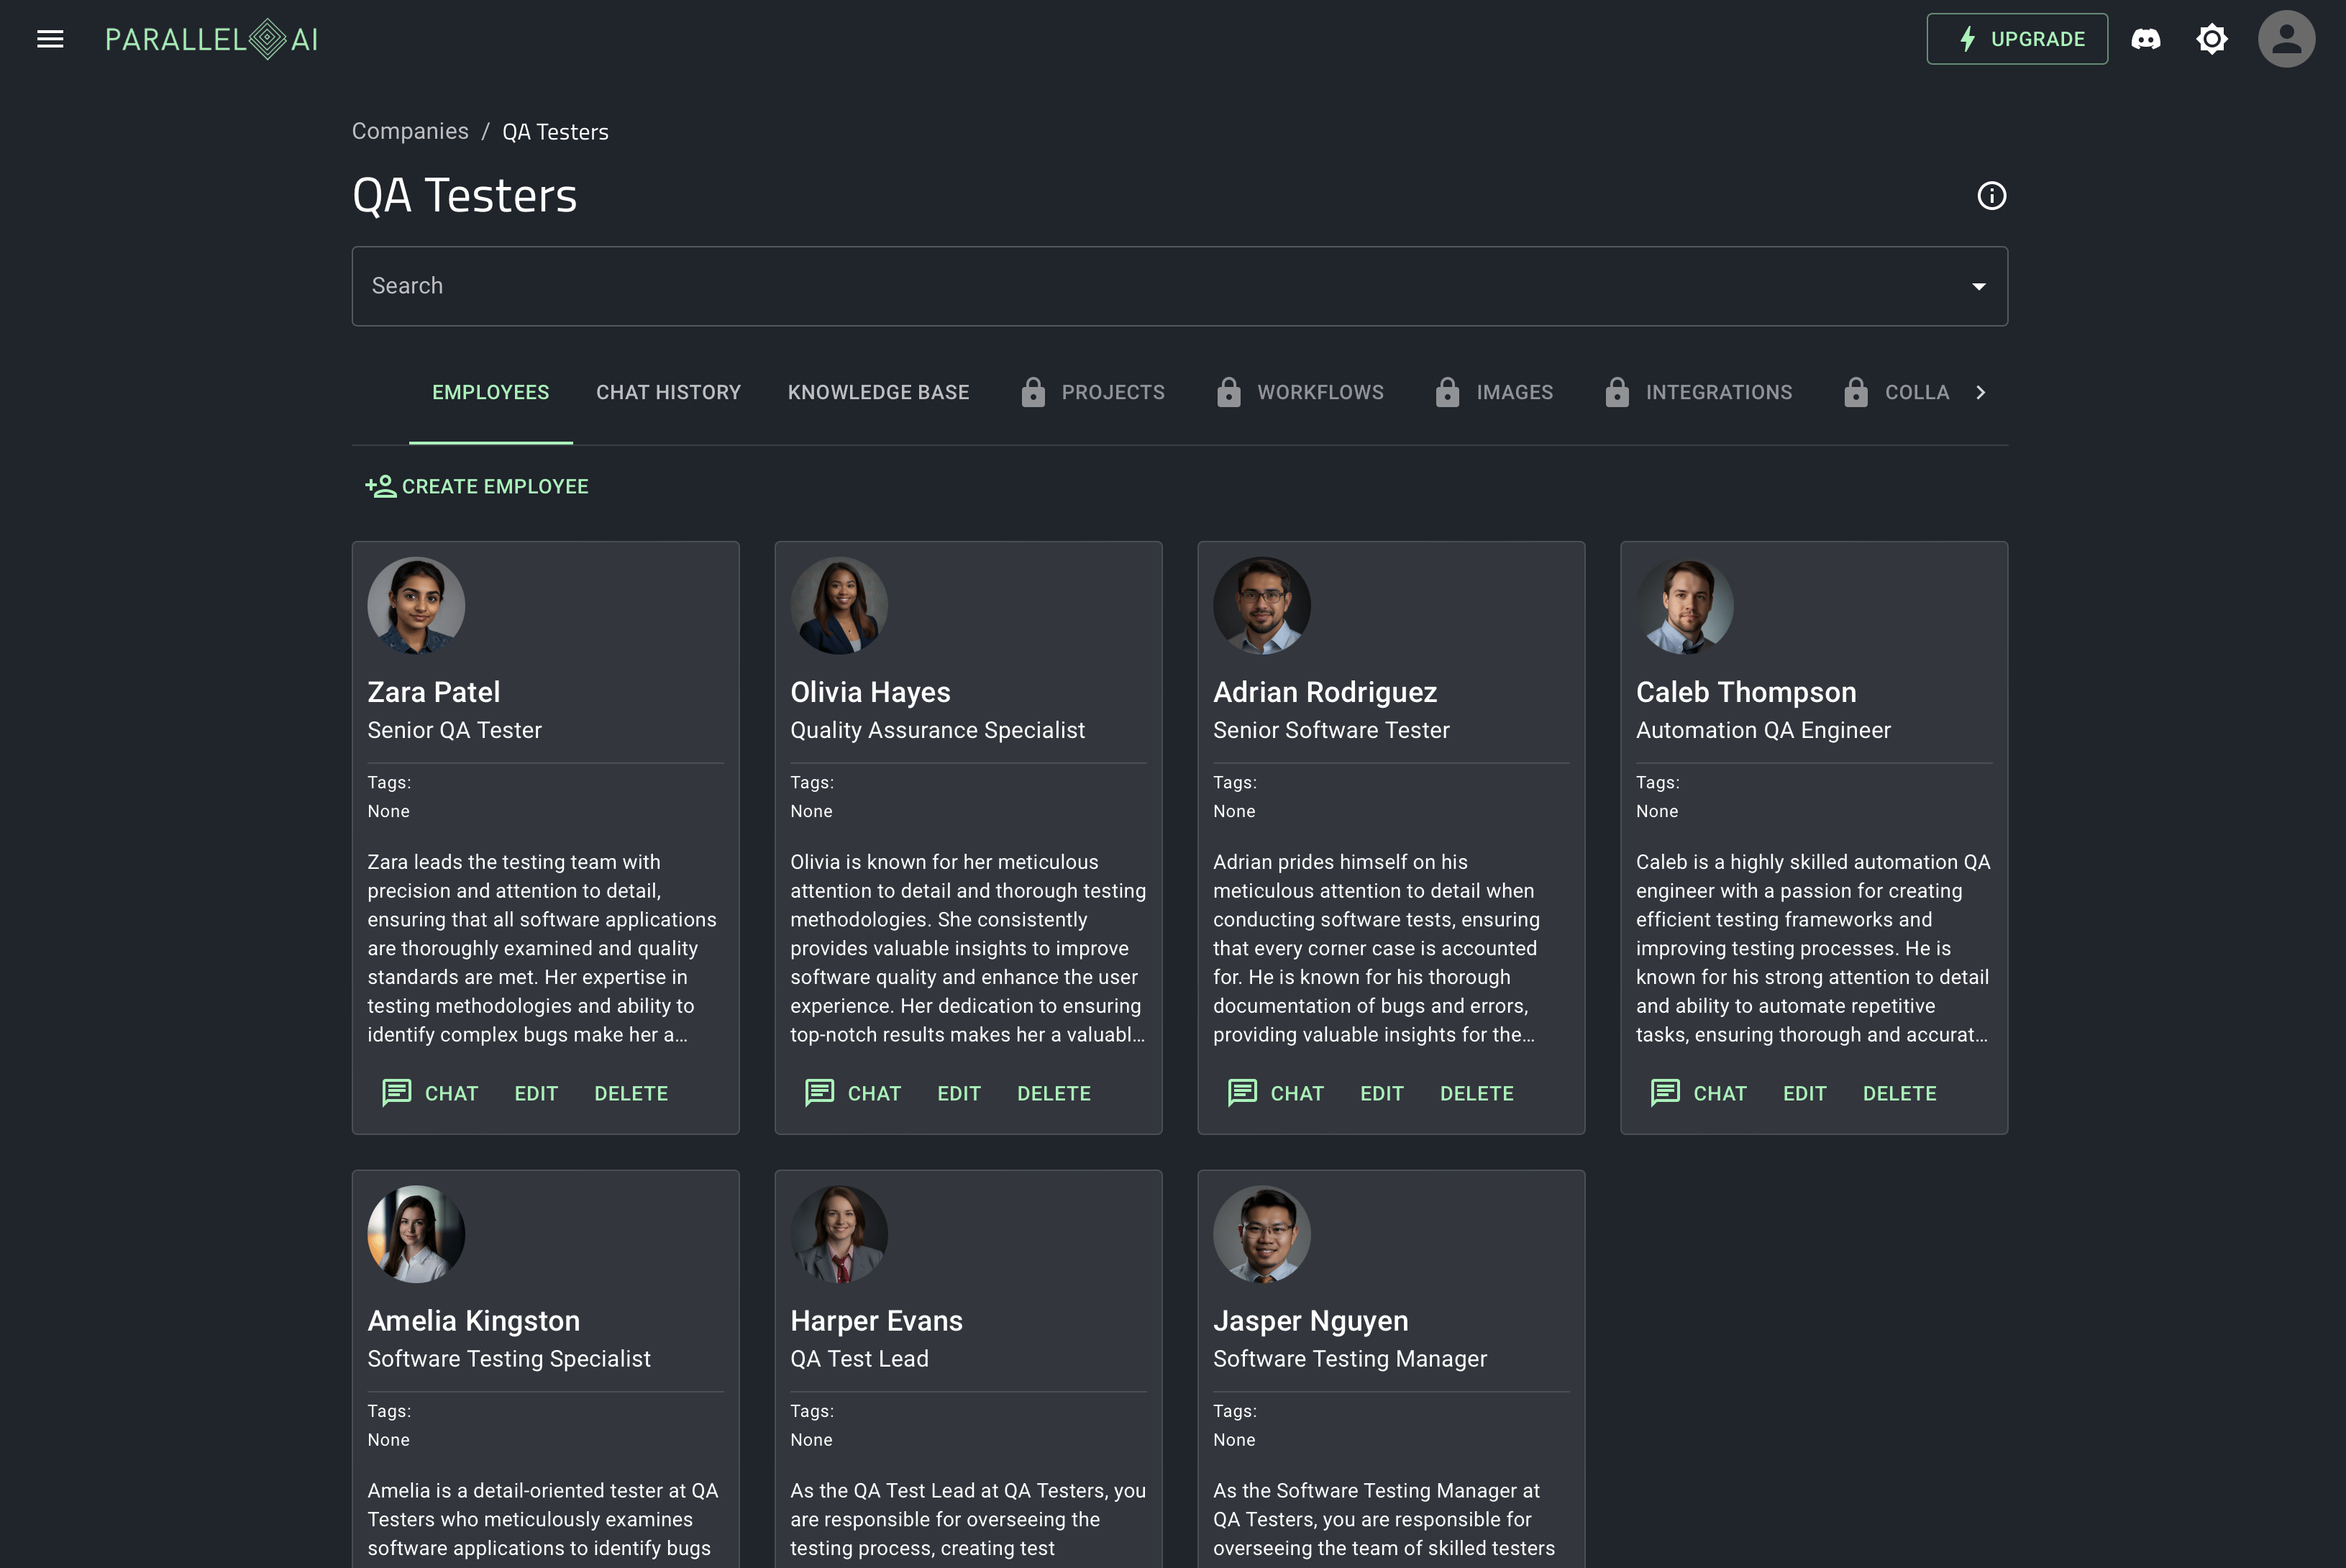Select the locked Projects tab
The height and width of the screenshot is (1568, 2346).
coord(1093,392)
